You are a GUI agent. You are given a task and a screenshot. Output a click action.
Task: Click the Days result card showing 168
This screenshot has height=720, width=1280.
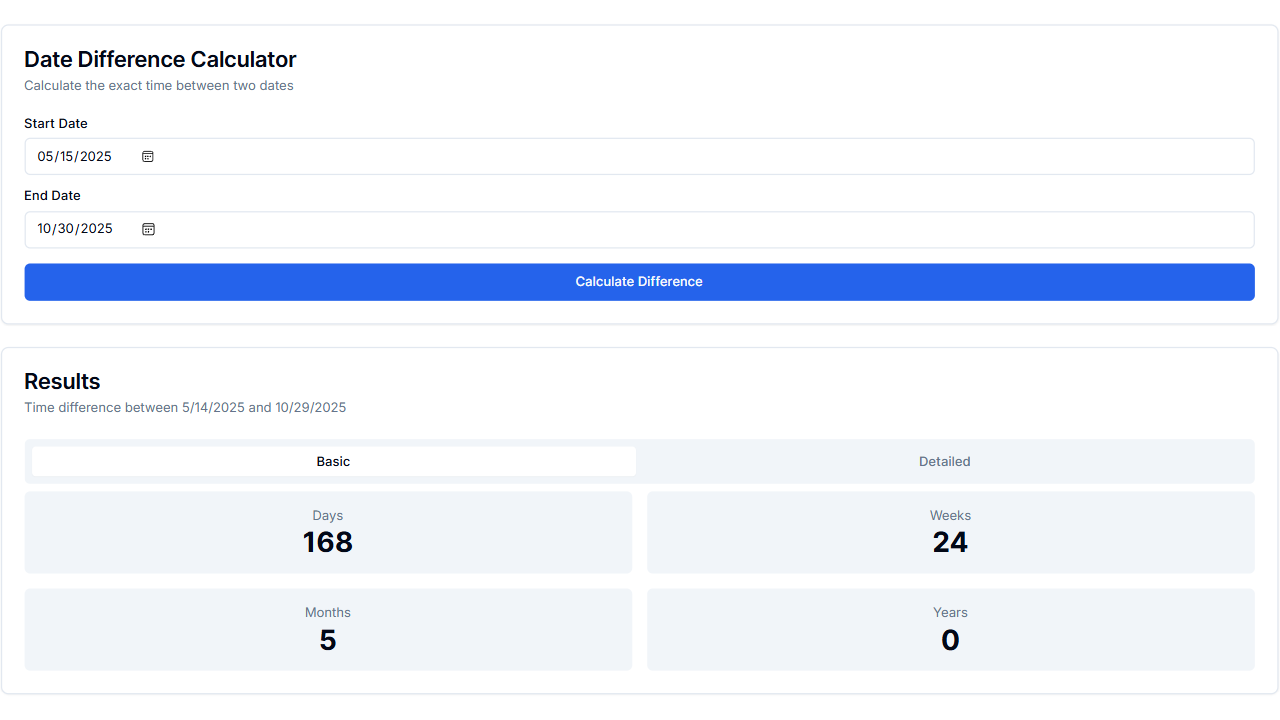[328, 531]
